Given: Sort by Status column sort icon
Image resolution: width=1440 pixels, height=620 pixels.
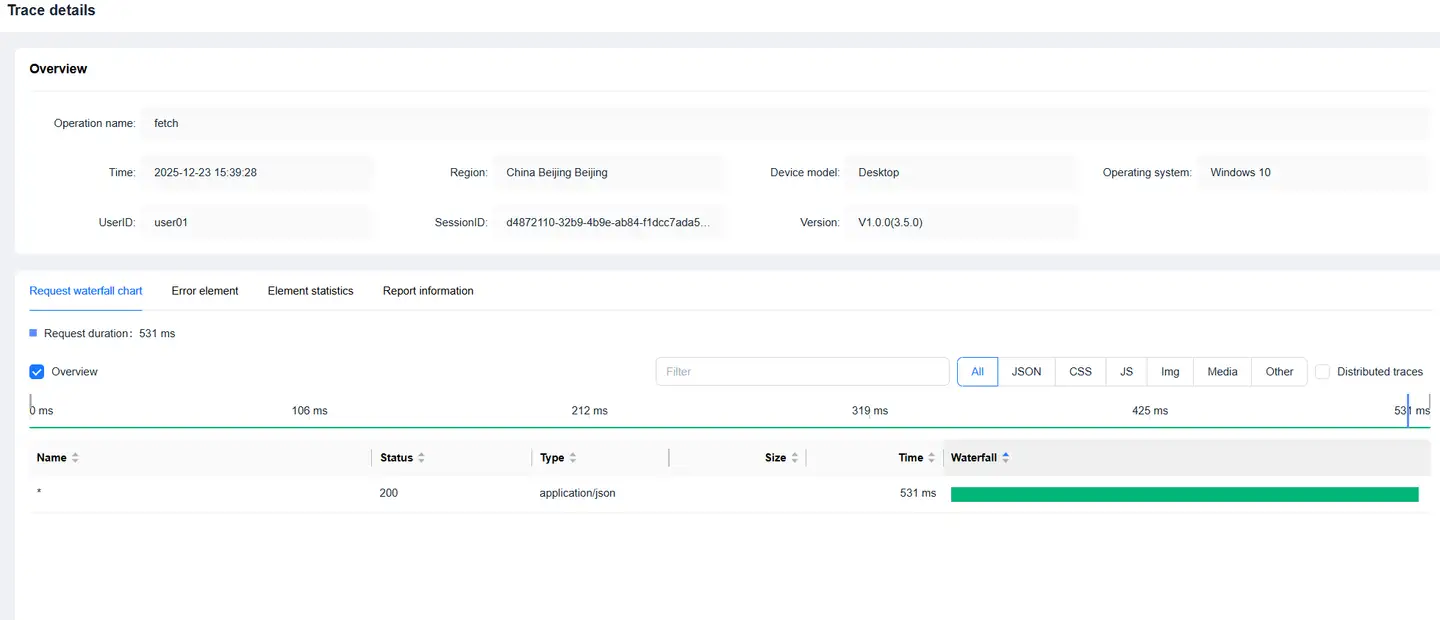Looking at the screenshot, I should click(x=421, y=458).
